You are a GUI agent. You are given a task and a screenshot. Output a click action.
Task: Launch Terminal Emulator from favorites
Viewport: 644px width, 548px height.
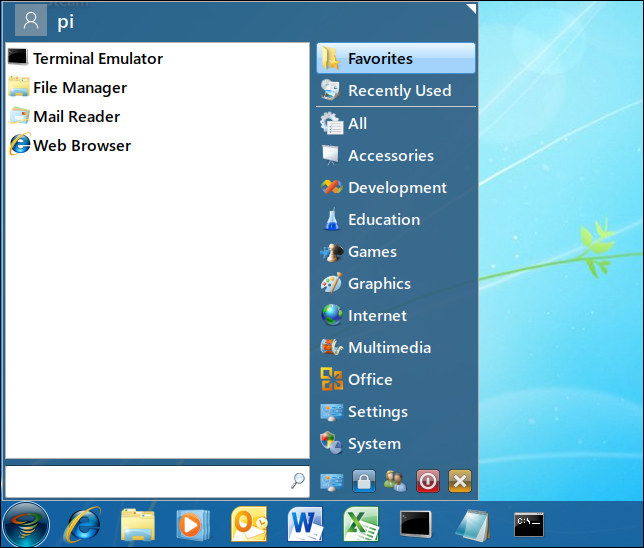coord(97,58)
